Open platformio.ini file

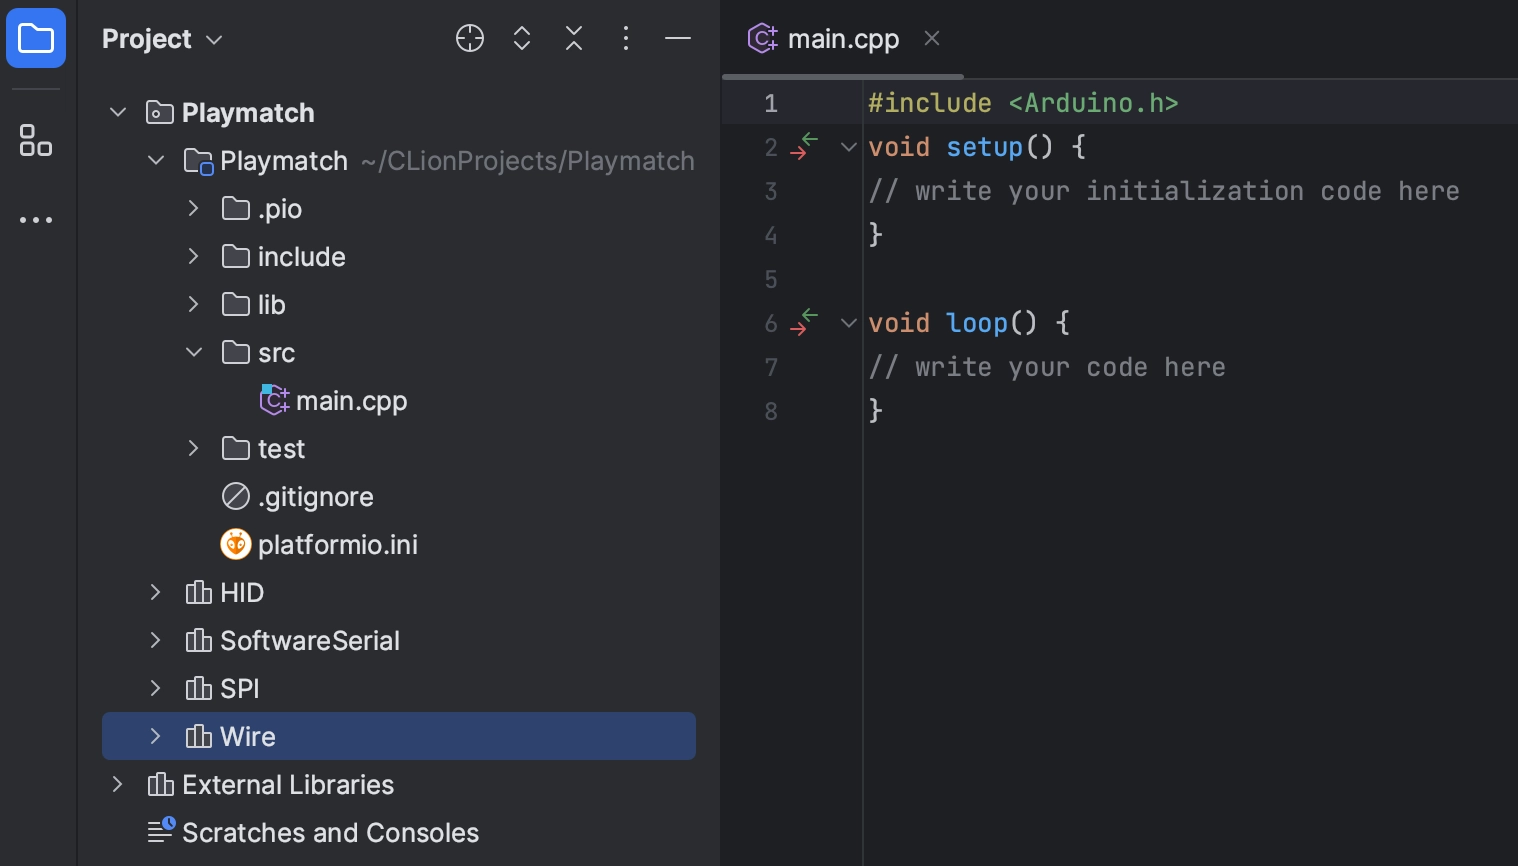(338, 545)
